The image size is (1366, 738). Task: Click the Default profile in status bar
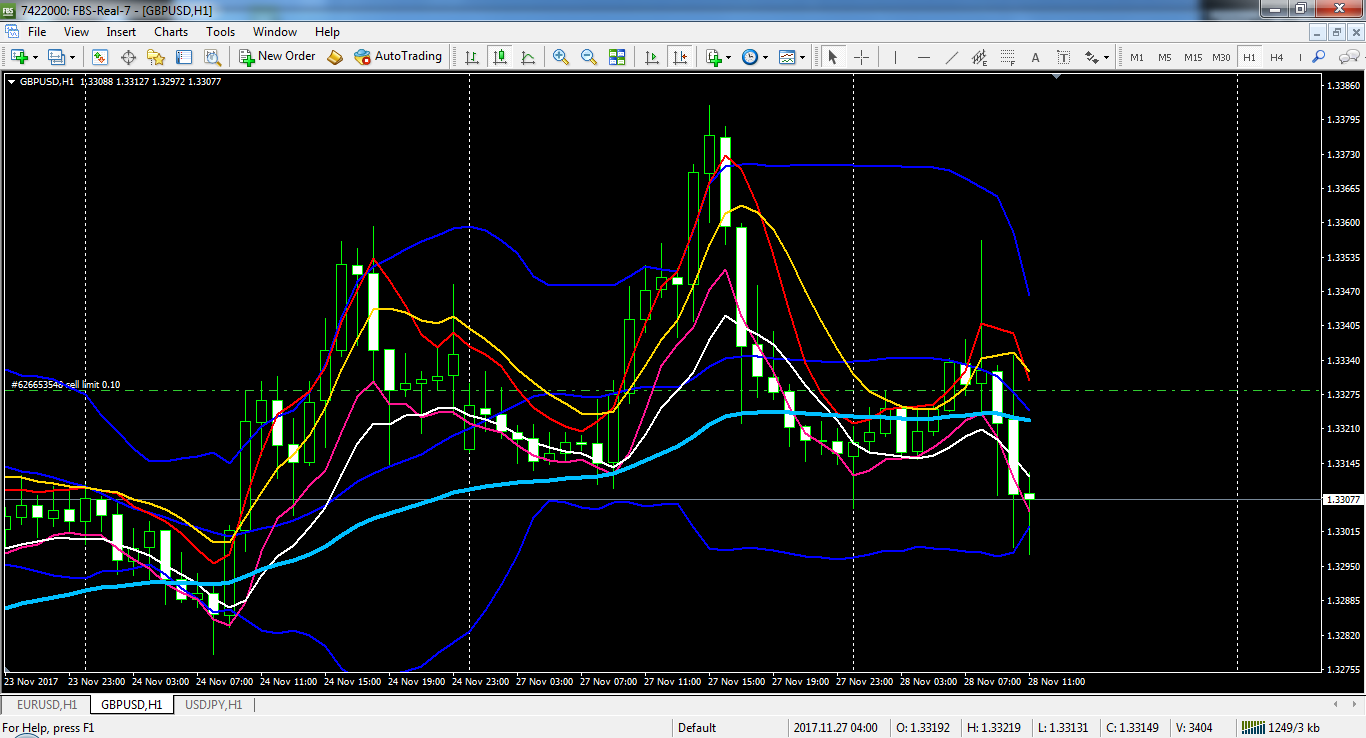pos(697,728)
